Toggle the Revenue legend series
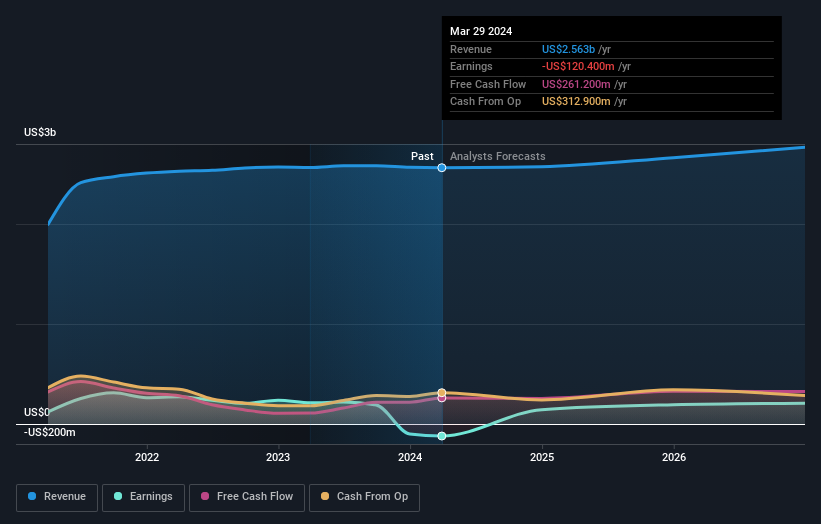The width and height of the screenshot is (821, 524). 57,497
